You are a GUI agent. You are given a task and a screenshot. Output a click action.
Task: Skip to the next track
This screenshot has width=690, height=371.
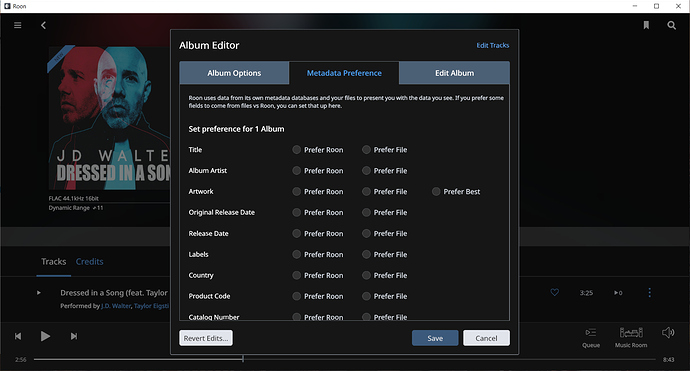(x=74, y=336)
